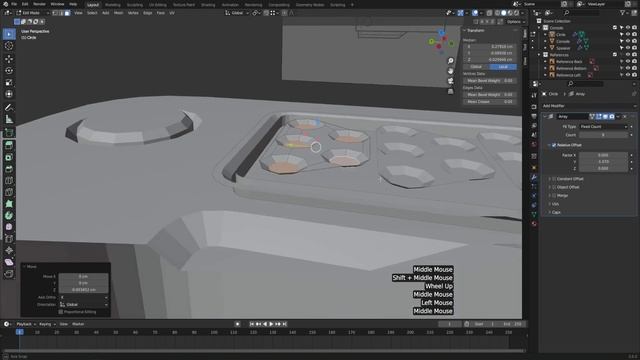Viewport: 640px width, 360px height.
Task: Hide the Circle object via eye icon
Action: [x=628, y=35]
